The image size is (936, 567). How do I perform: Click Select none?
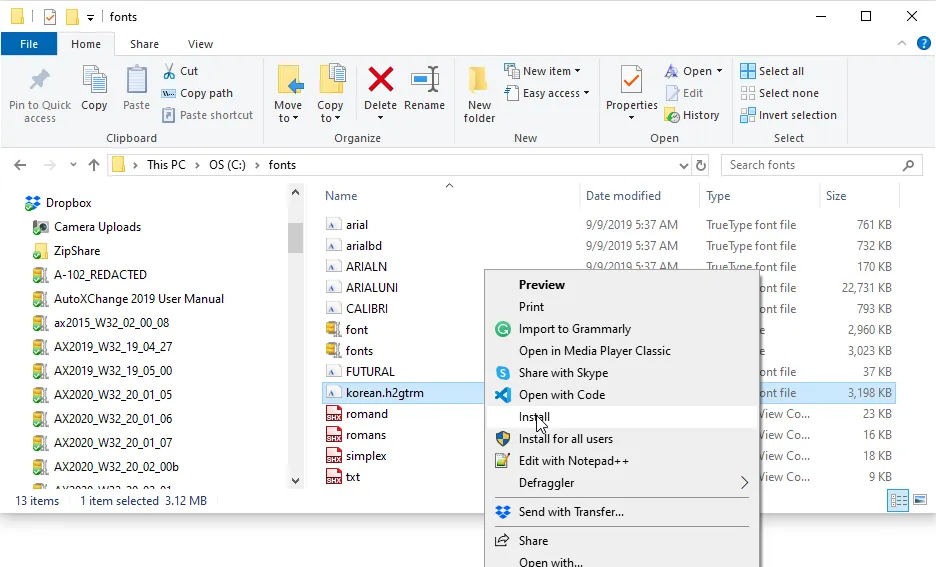pyautogui.click(x=779, y=93)
